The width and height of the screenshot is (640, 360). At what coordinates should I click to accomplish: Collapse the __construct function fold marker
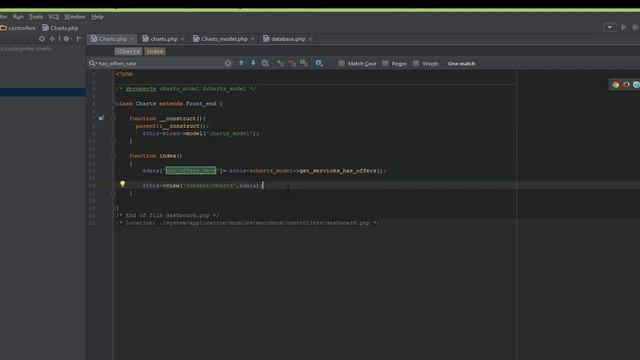coord(113,118)
